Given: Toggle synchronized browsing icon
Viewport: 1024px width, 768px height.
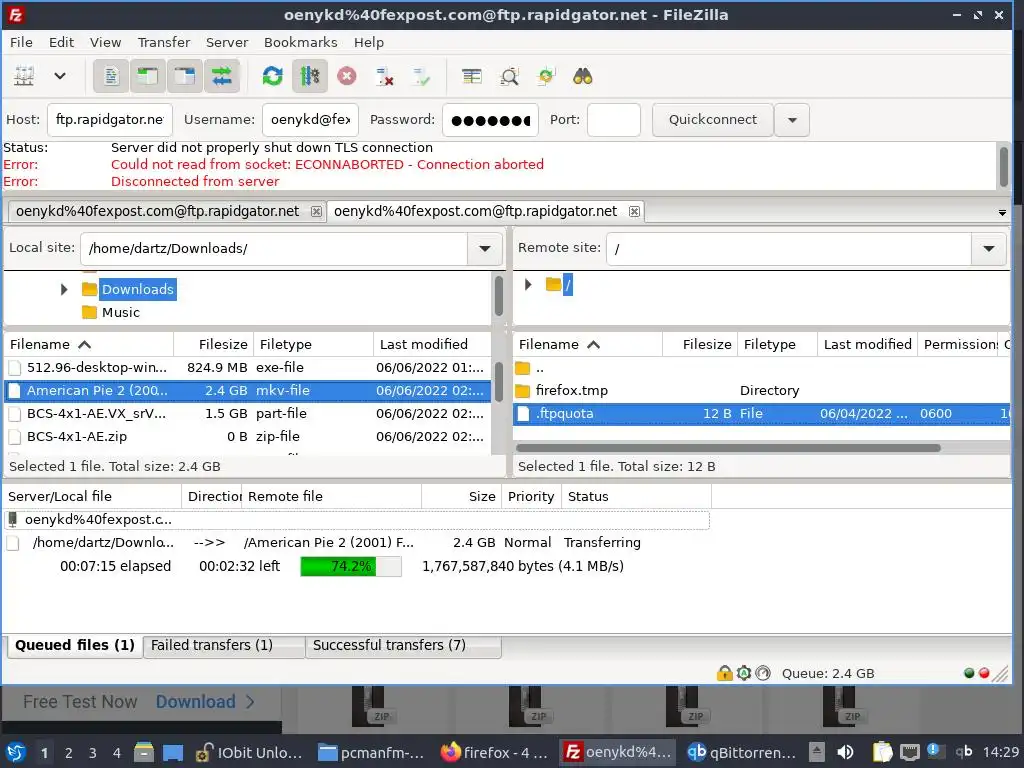Looking at the screenshot, I should (x=545, y=76).
